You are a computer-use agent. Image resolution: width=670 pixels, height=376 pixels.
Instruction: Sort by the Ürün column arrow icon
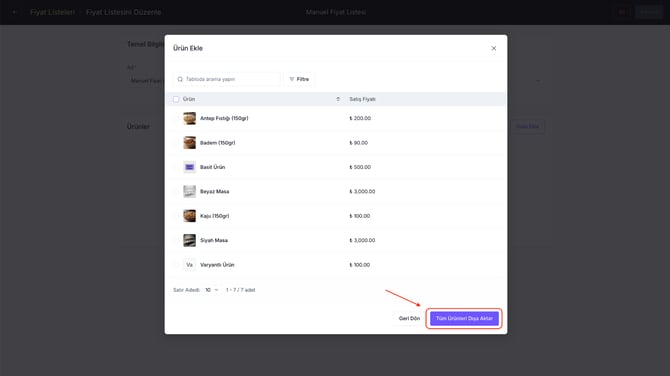[338, 99]
